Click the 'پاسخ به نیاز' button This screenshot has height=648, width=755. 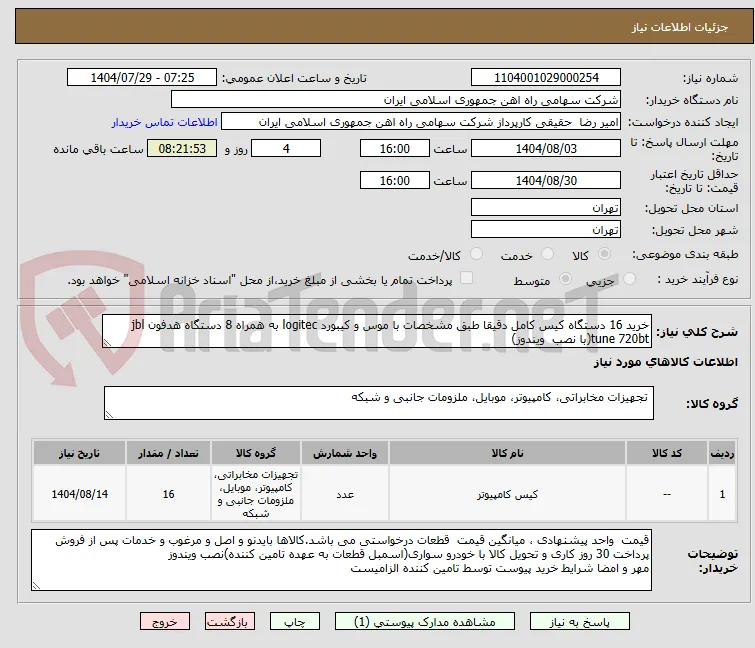(x=579, y=622)
